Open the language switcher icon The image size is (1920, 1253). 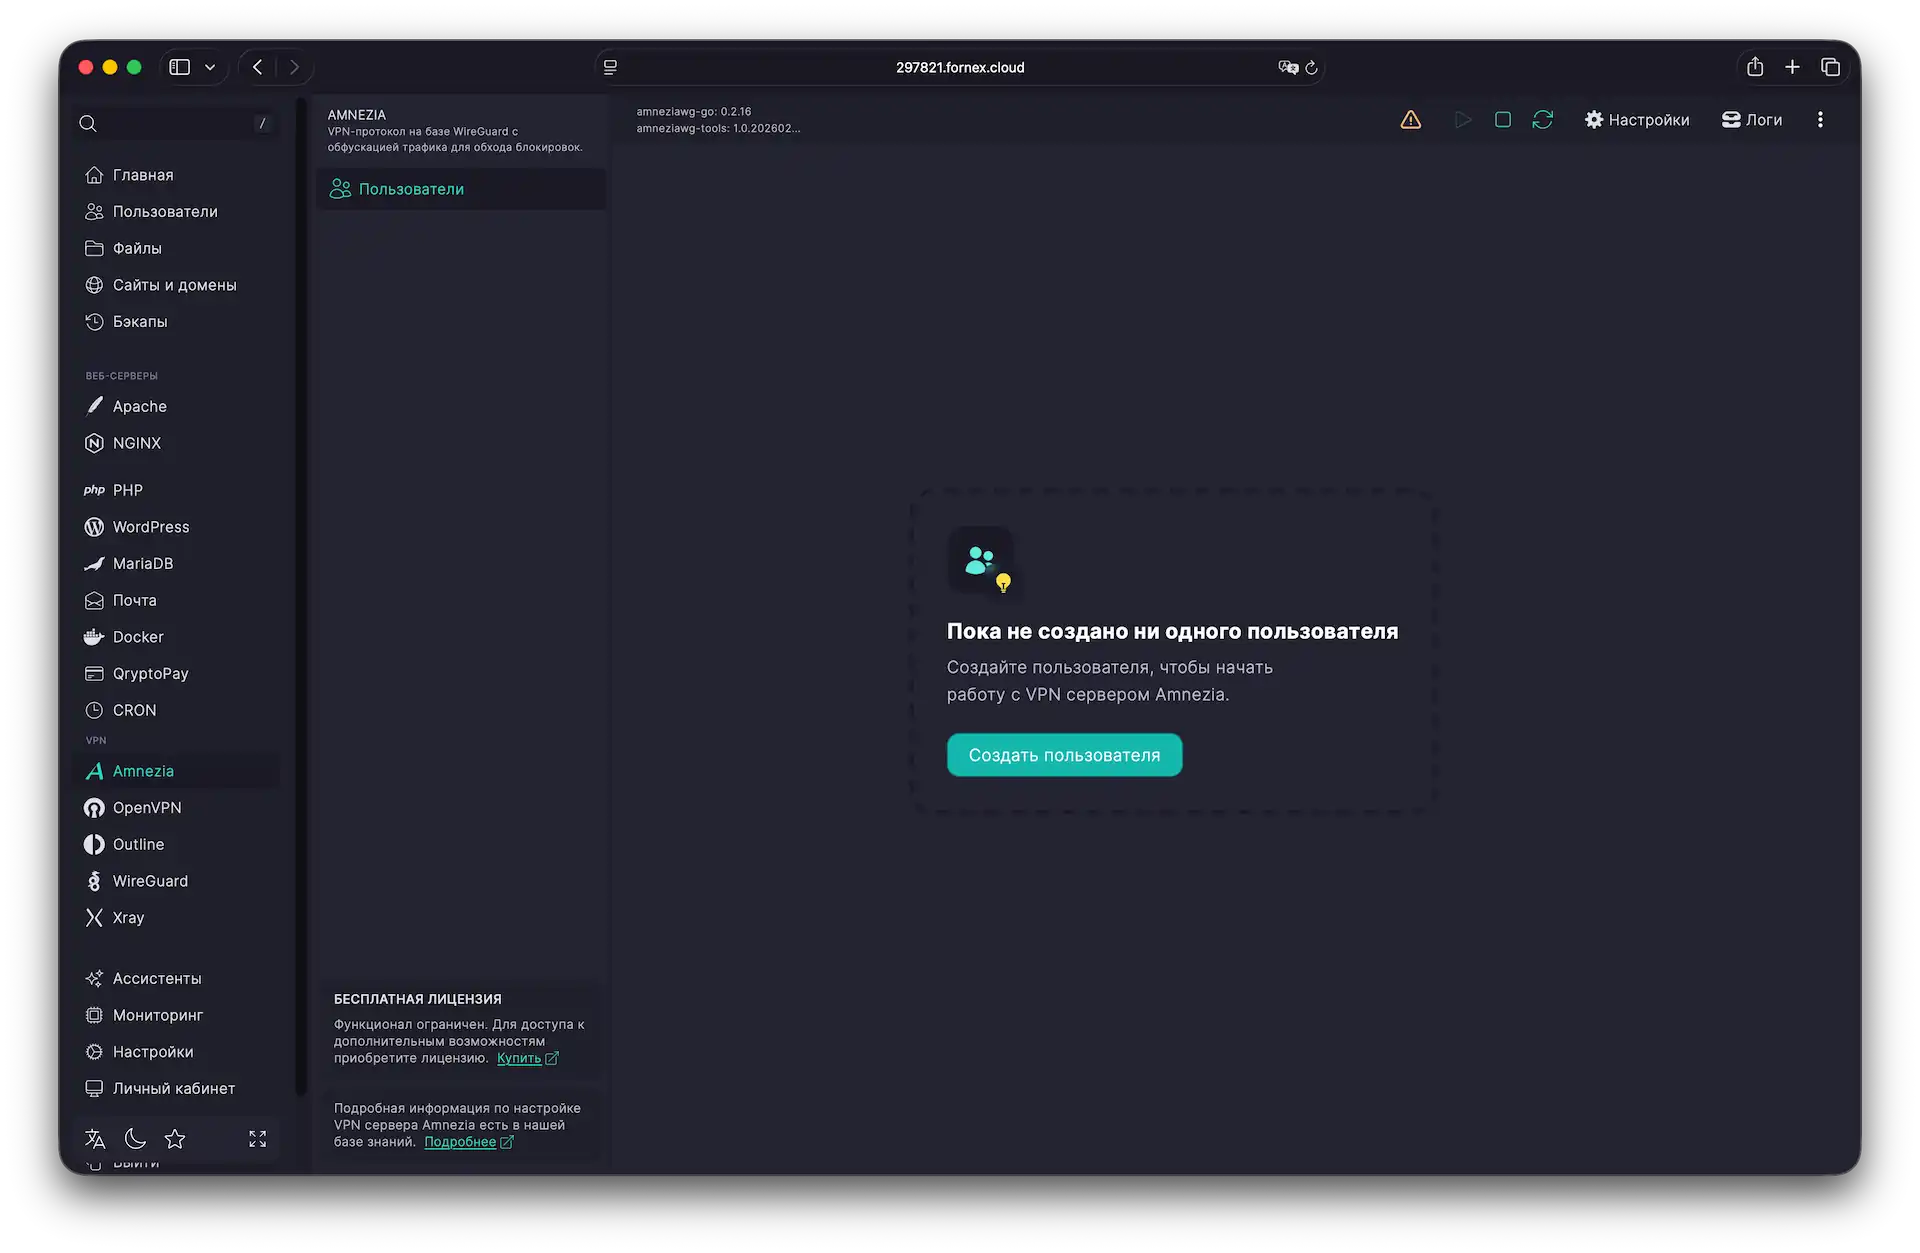[x=94, y=1139]
